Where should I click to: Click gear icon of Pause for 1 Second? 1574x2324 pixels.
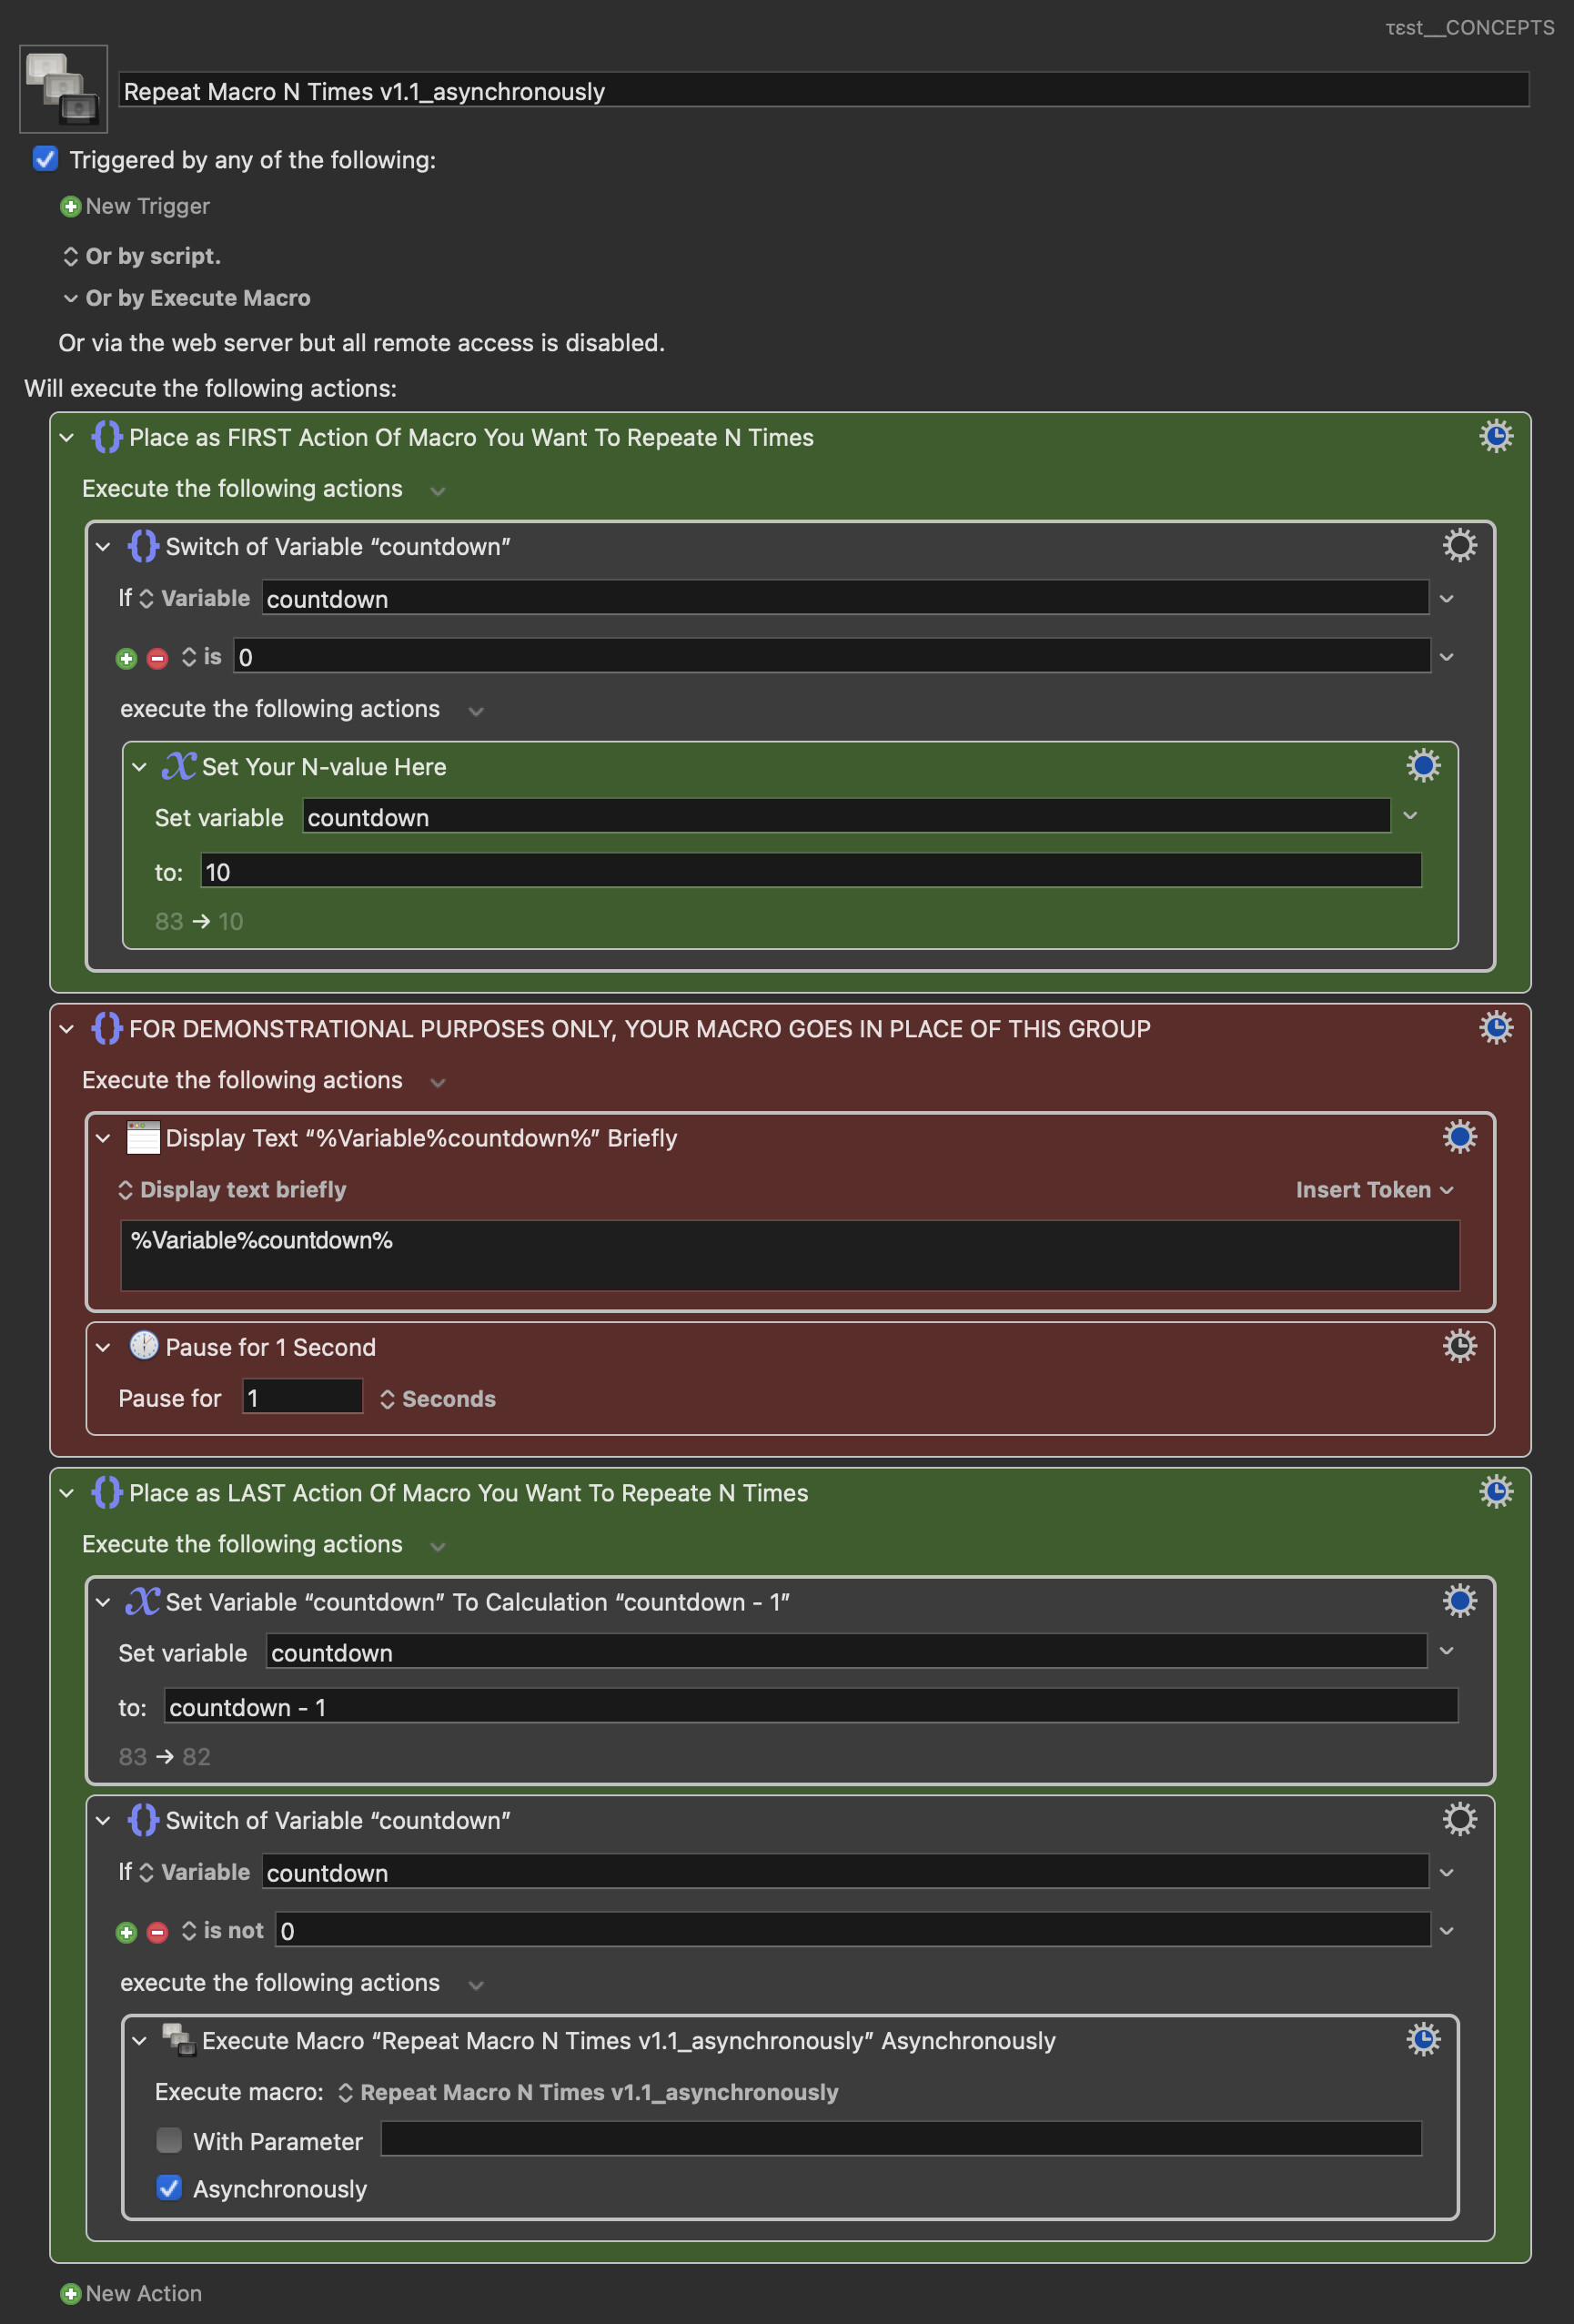(1459, 1346)
